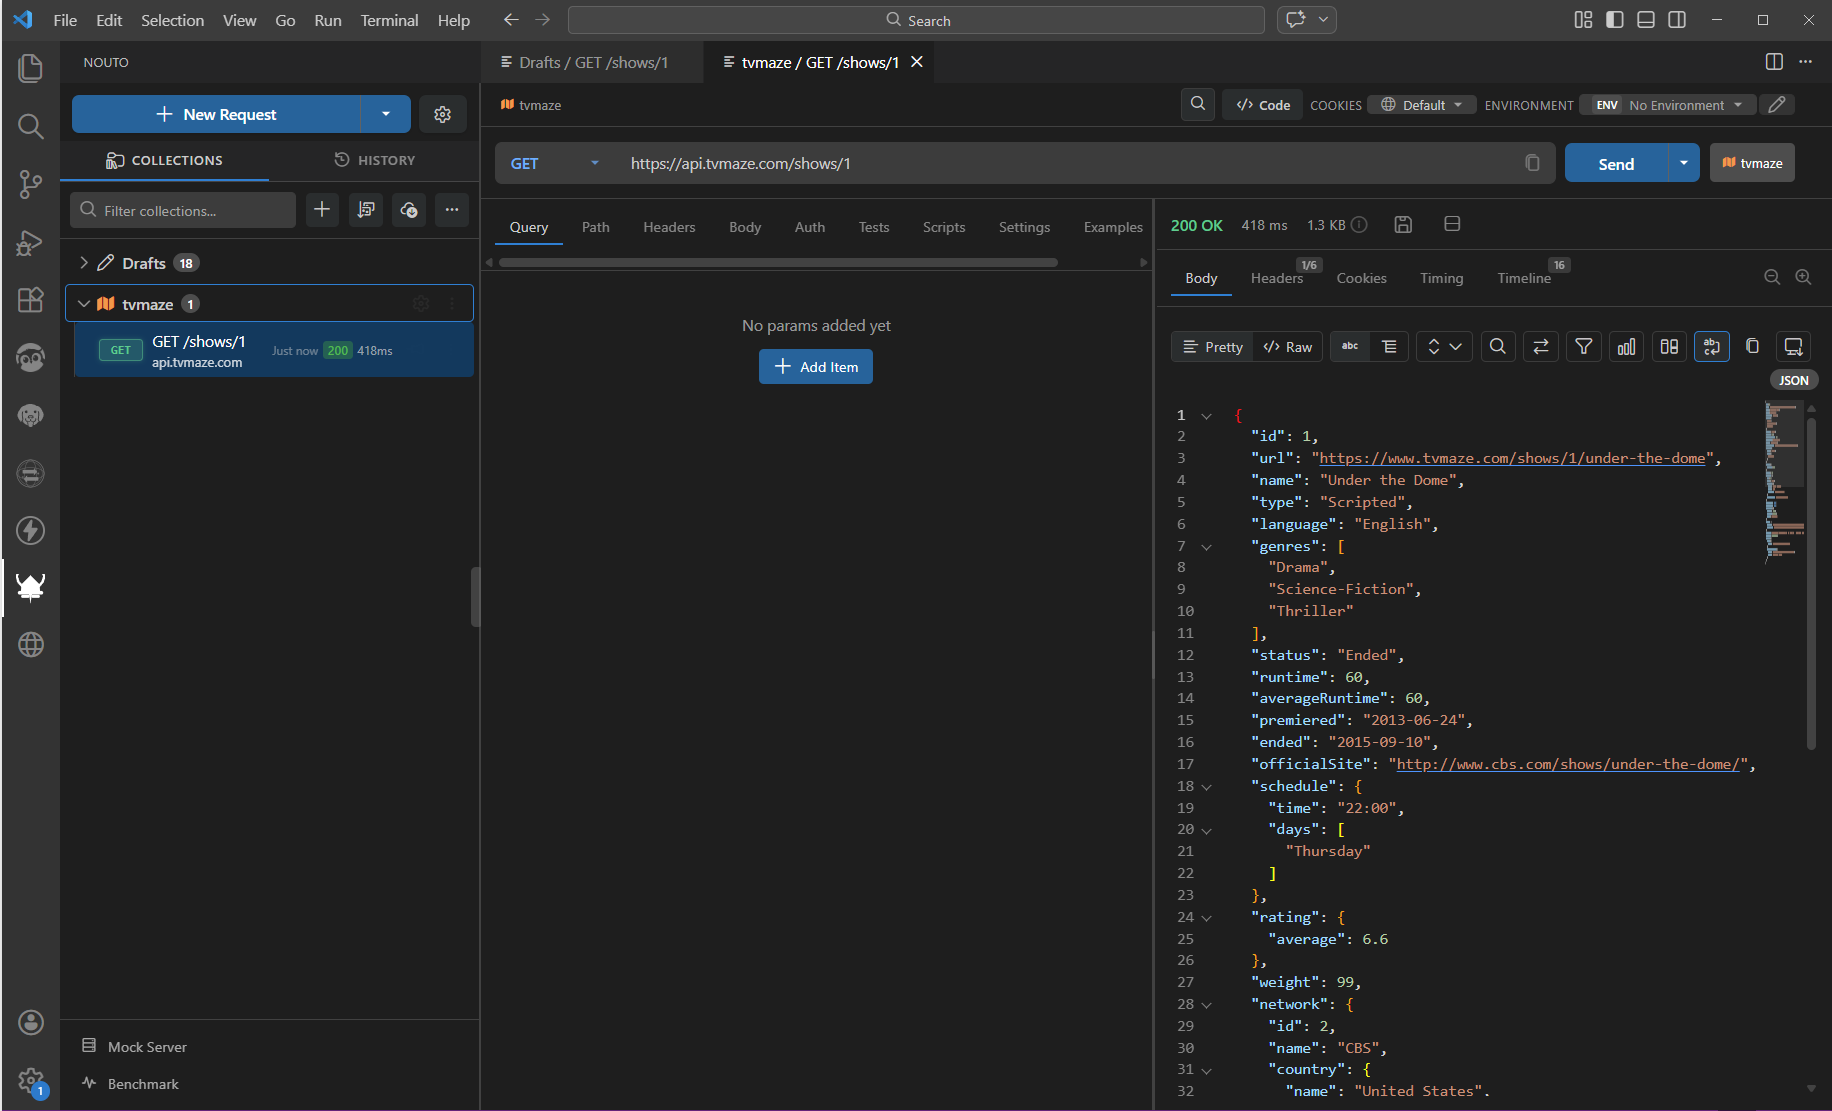Open the Manage gear in activity bar
Viewport: 1832px width, 1111px height.
(x=31, y=1081)
